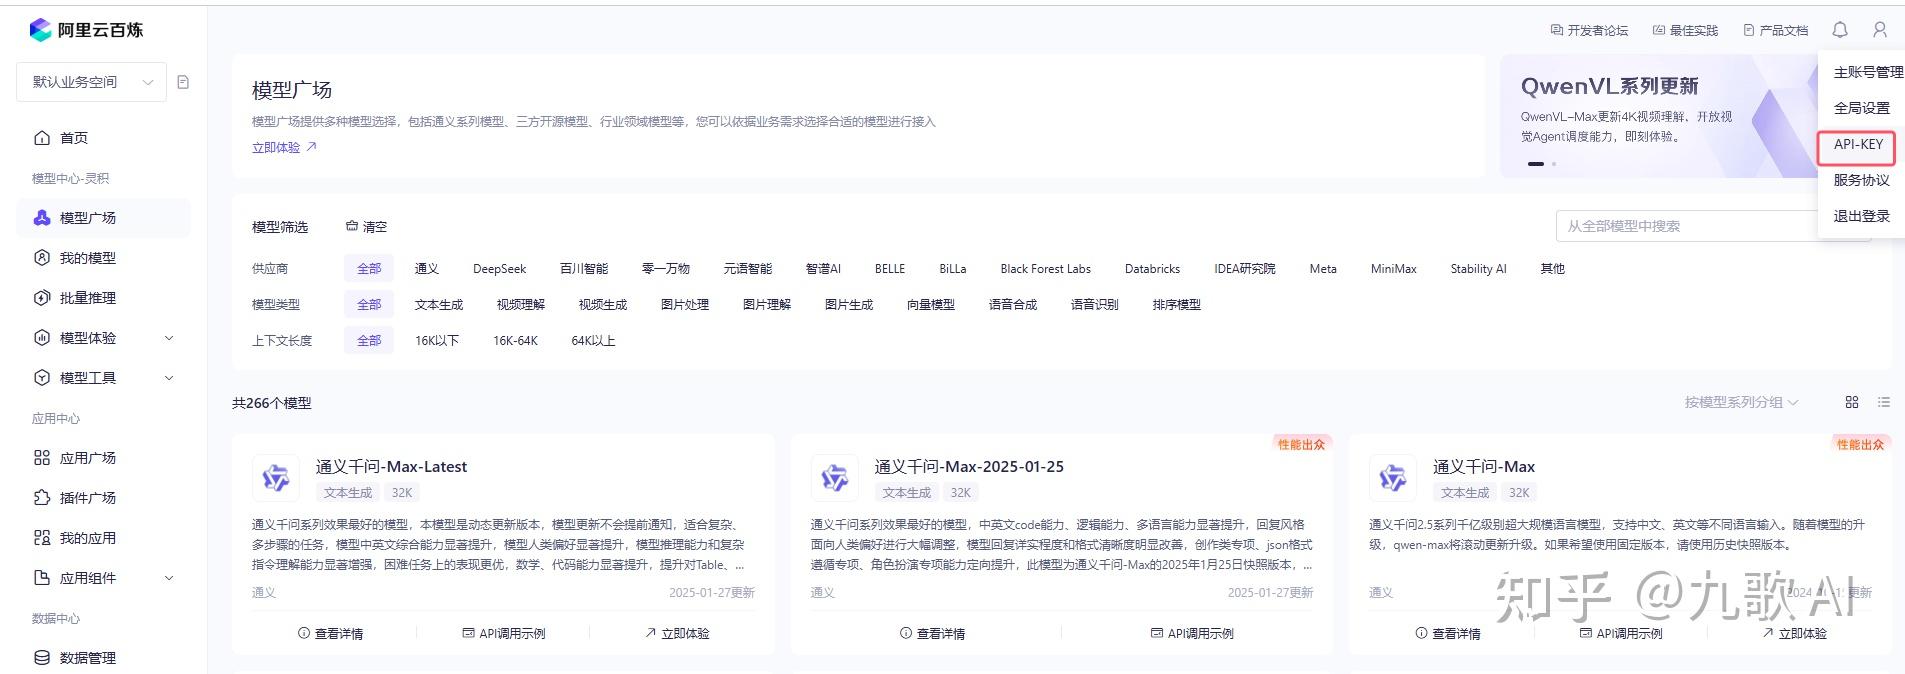
Task: Click the notification bell icon
Action: tap(1840, 30)
